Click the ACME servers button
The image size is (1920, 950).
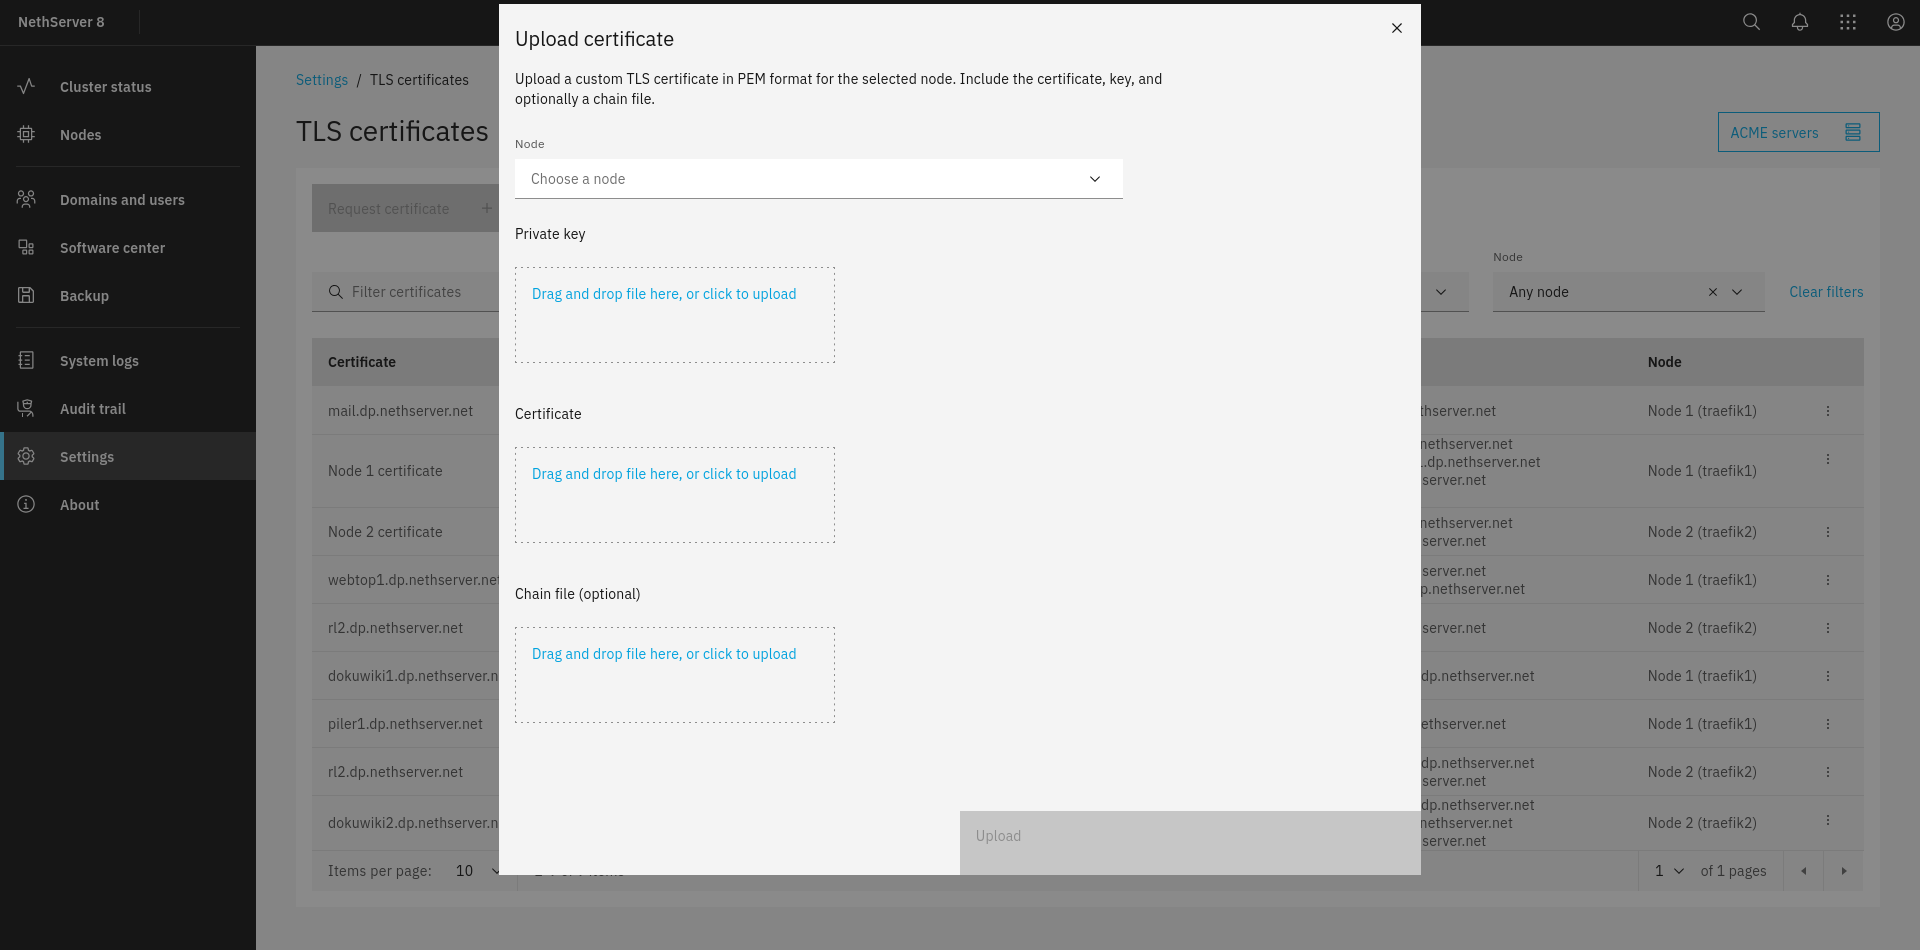pyautogui.click(x=1797, y=132)
